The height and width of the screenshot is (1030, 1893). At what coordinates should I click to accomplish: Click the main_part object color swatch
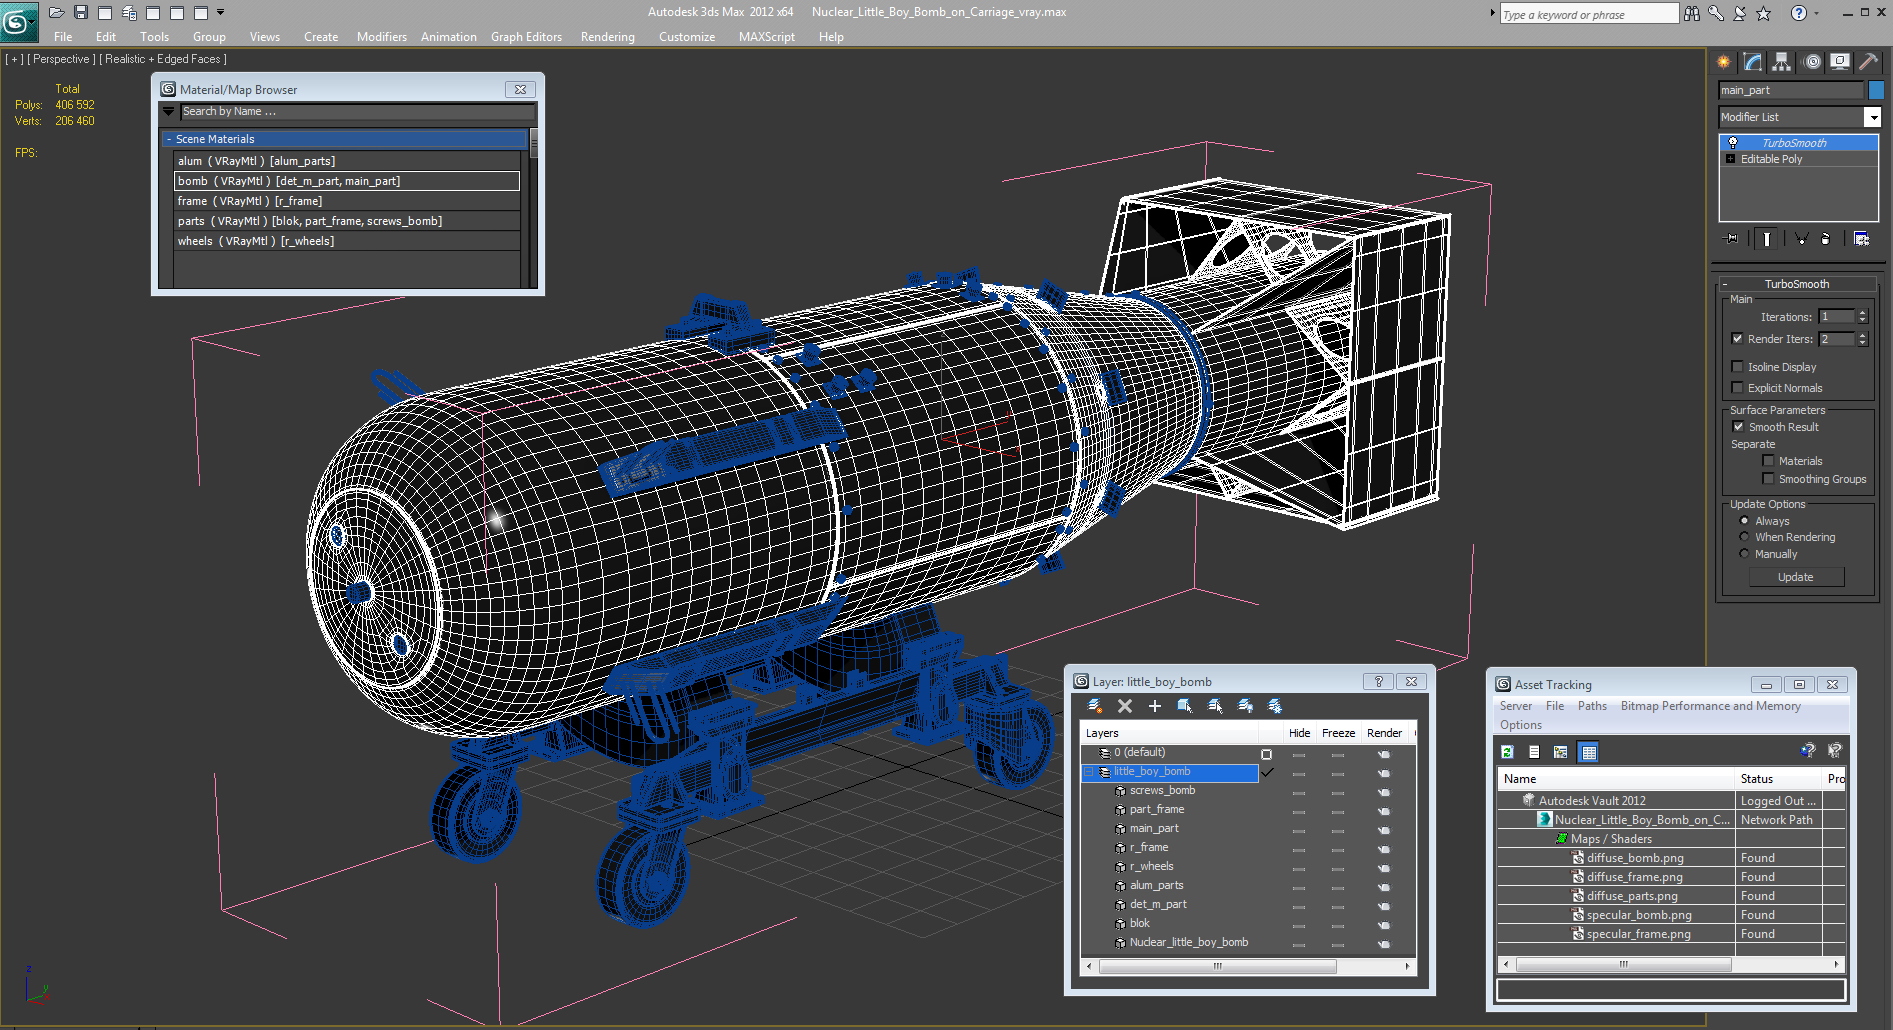point(1876,90)
